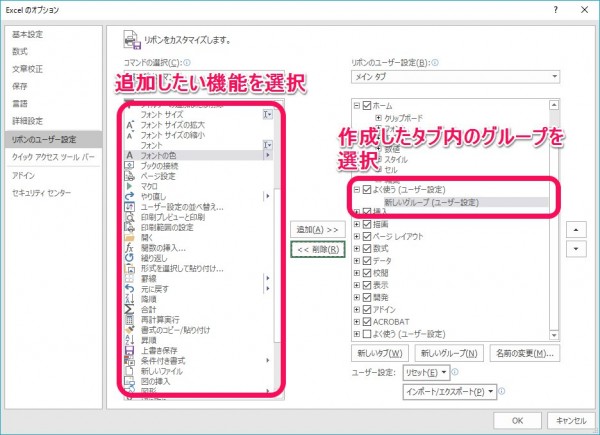Screen dimensions: 600x435
Task: Click the fx icon for 関数の挿入
Action: pyautogui.click(x=130, y=248)
